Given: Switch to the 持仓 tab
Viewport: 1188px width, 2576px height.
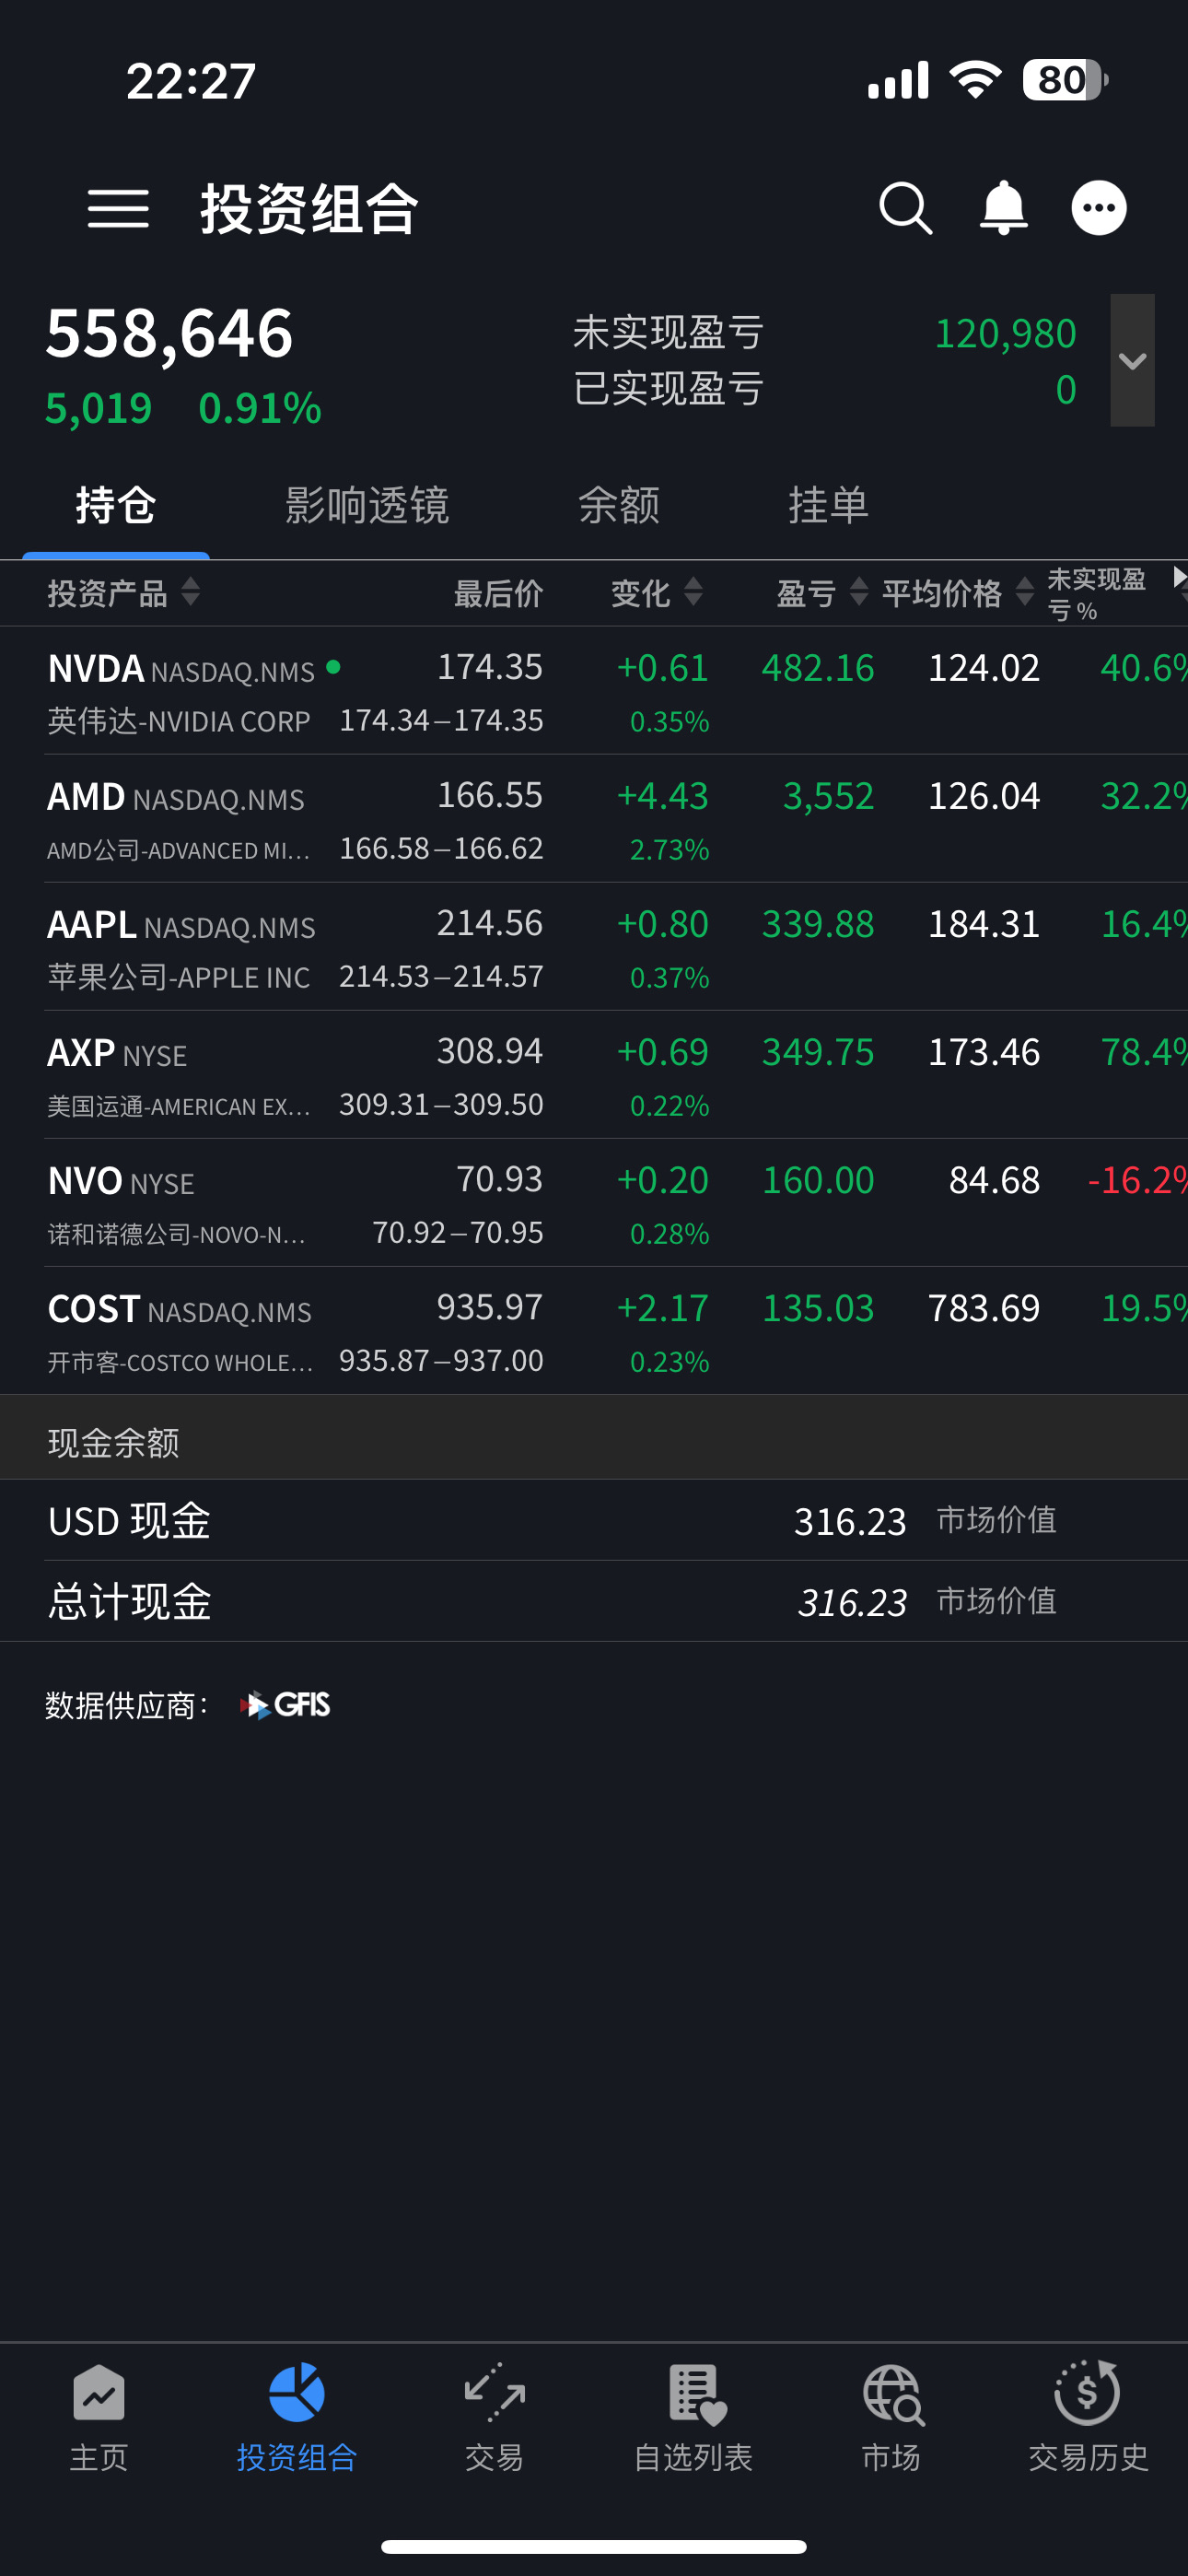Looking at the screenshot, I should 116,505.
